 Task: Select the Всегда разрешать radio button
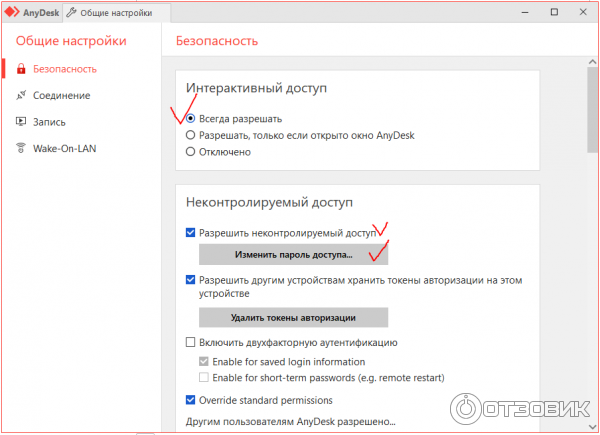pos(191,118)
